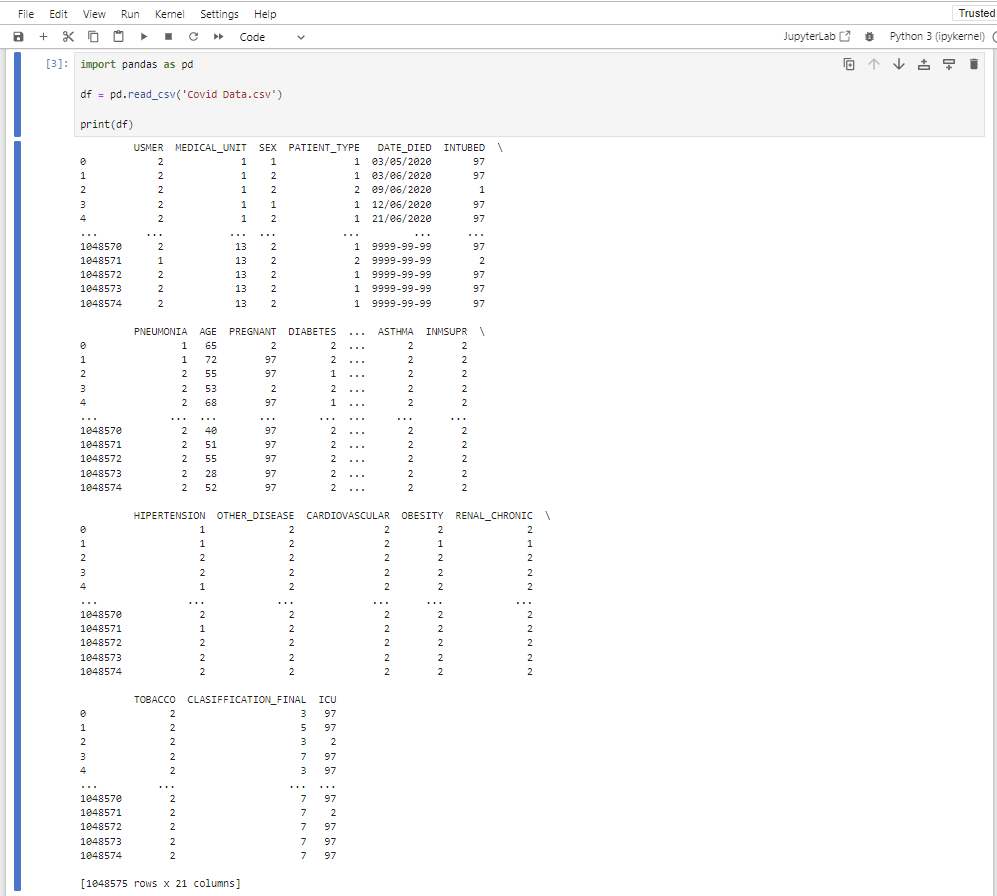Insert a new cell below with the plus icon
This screenshot has width=997, height=896.
point(43,37)
